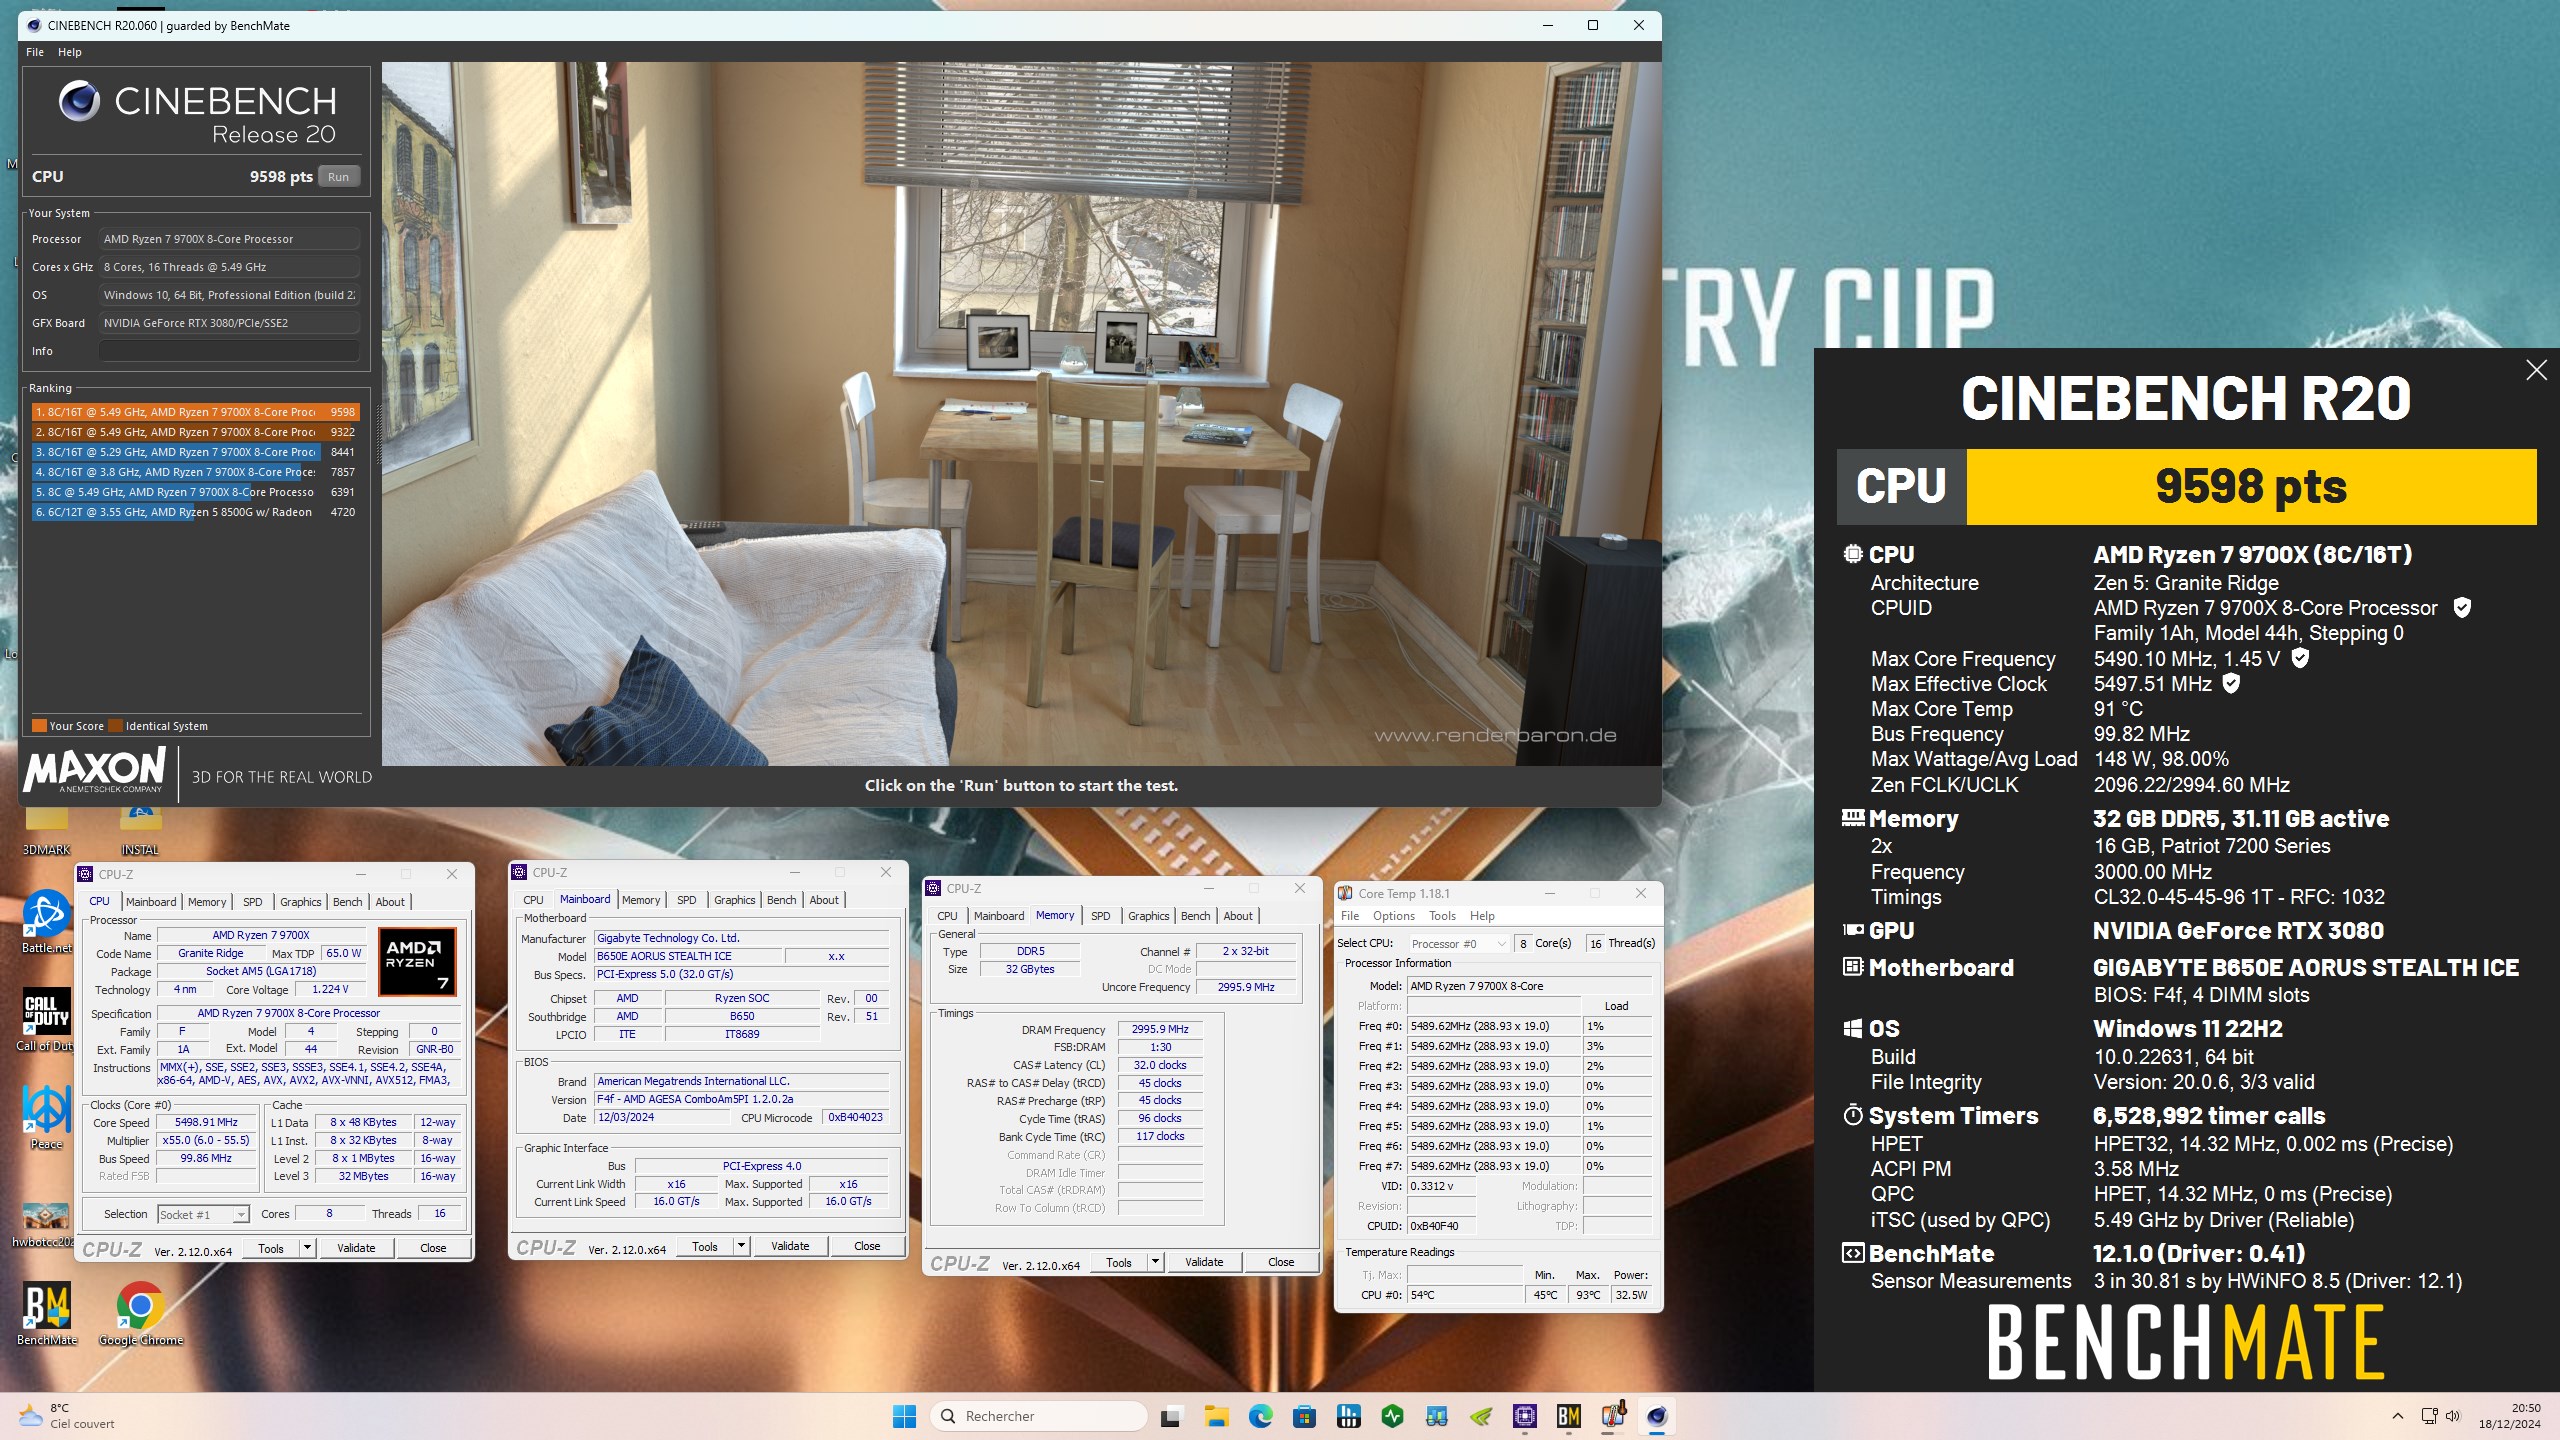Screen dimensions: 2560x1440
Task: Select the INSTAL desktop folder
Action: [x=140, y=832]
